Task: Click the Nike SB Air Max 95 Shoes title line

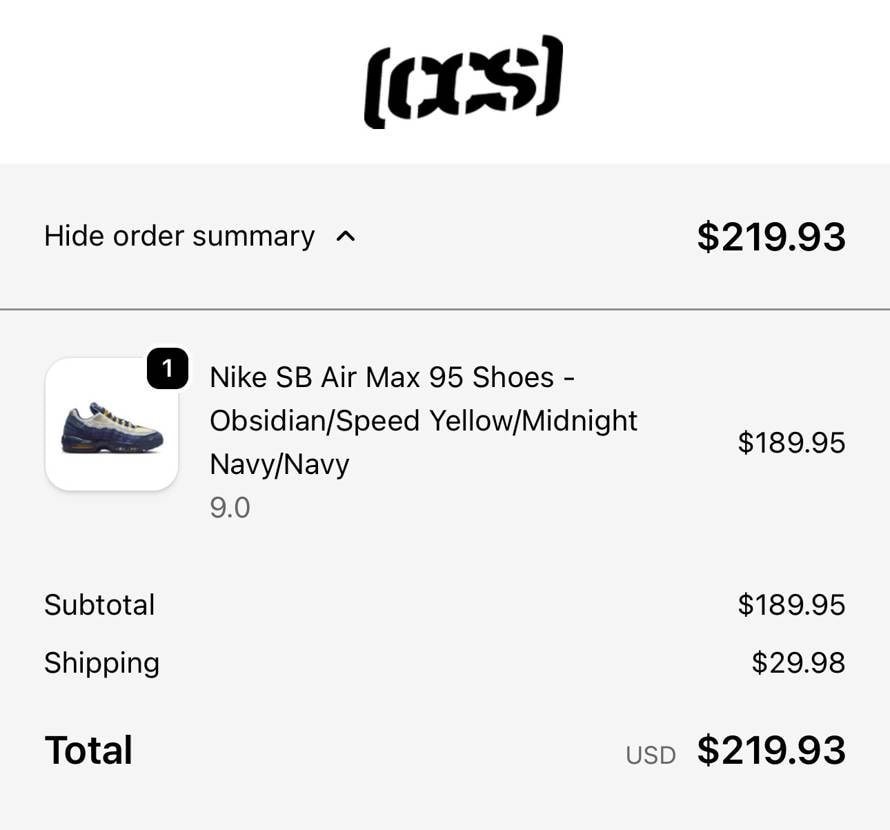Action: coord(391,377)
